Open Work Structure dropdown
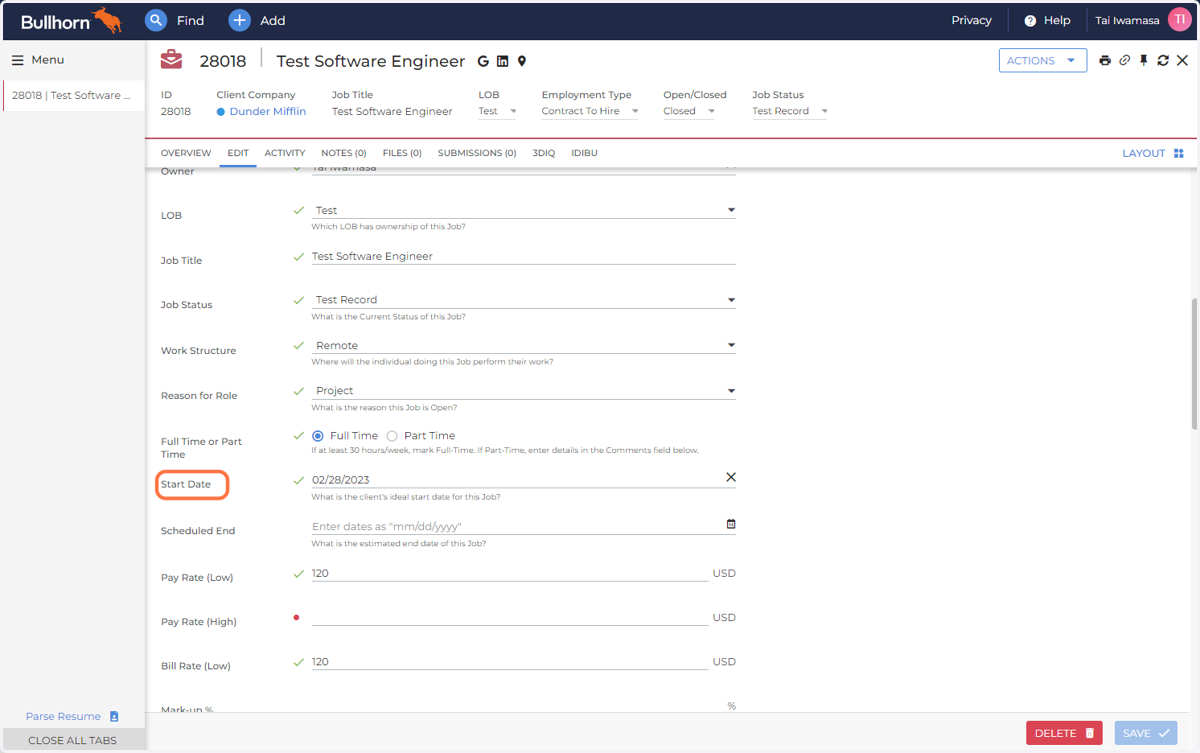 tap(524, 345)
